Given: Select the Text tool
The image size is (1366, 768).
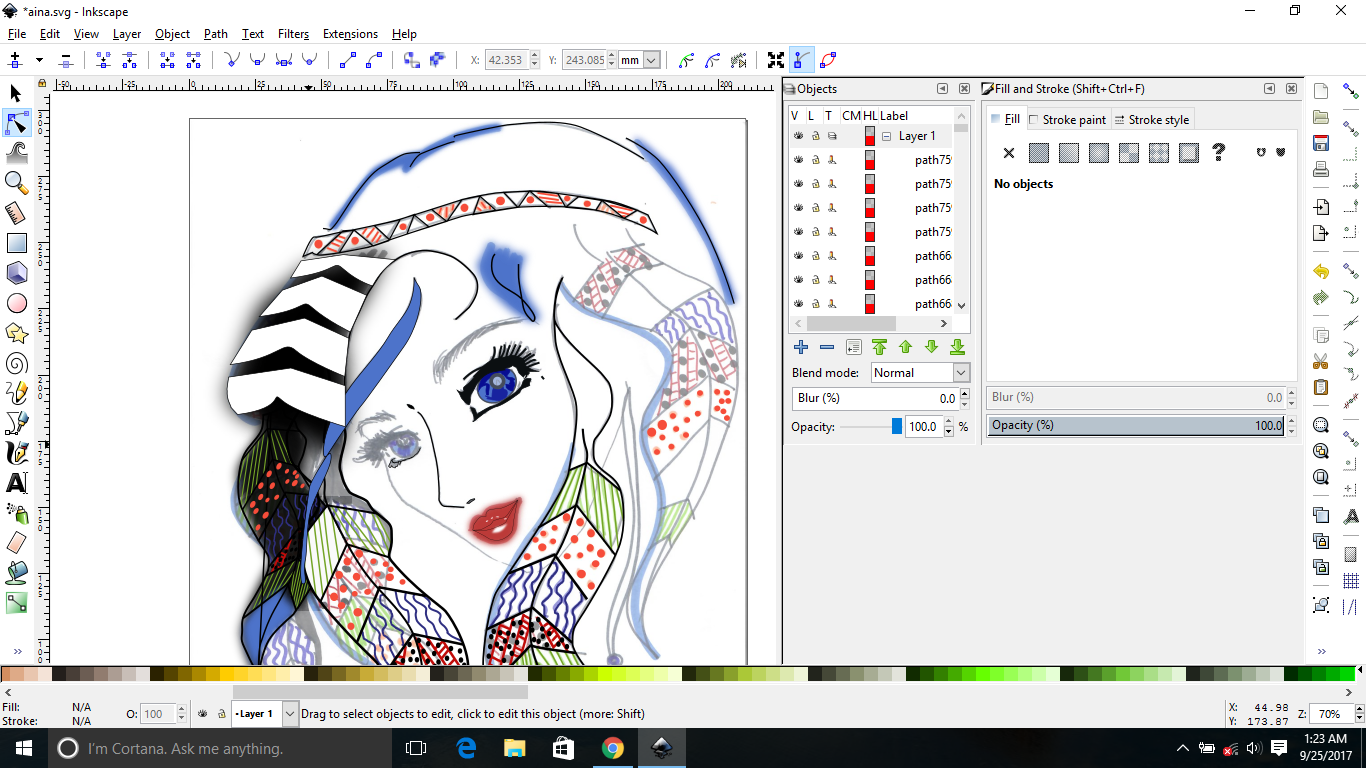Looking at the screenshot, I should click(x=16, y=483).
